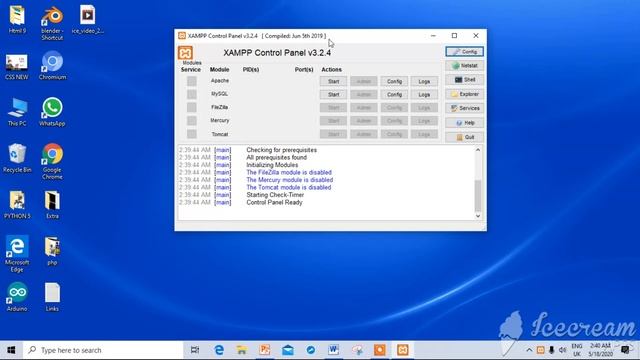640x360 pixels.
Task: Select the This PC desktop icon
Action: (17, 112)
